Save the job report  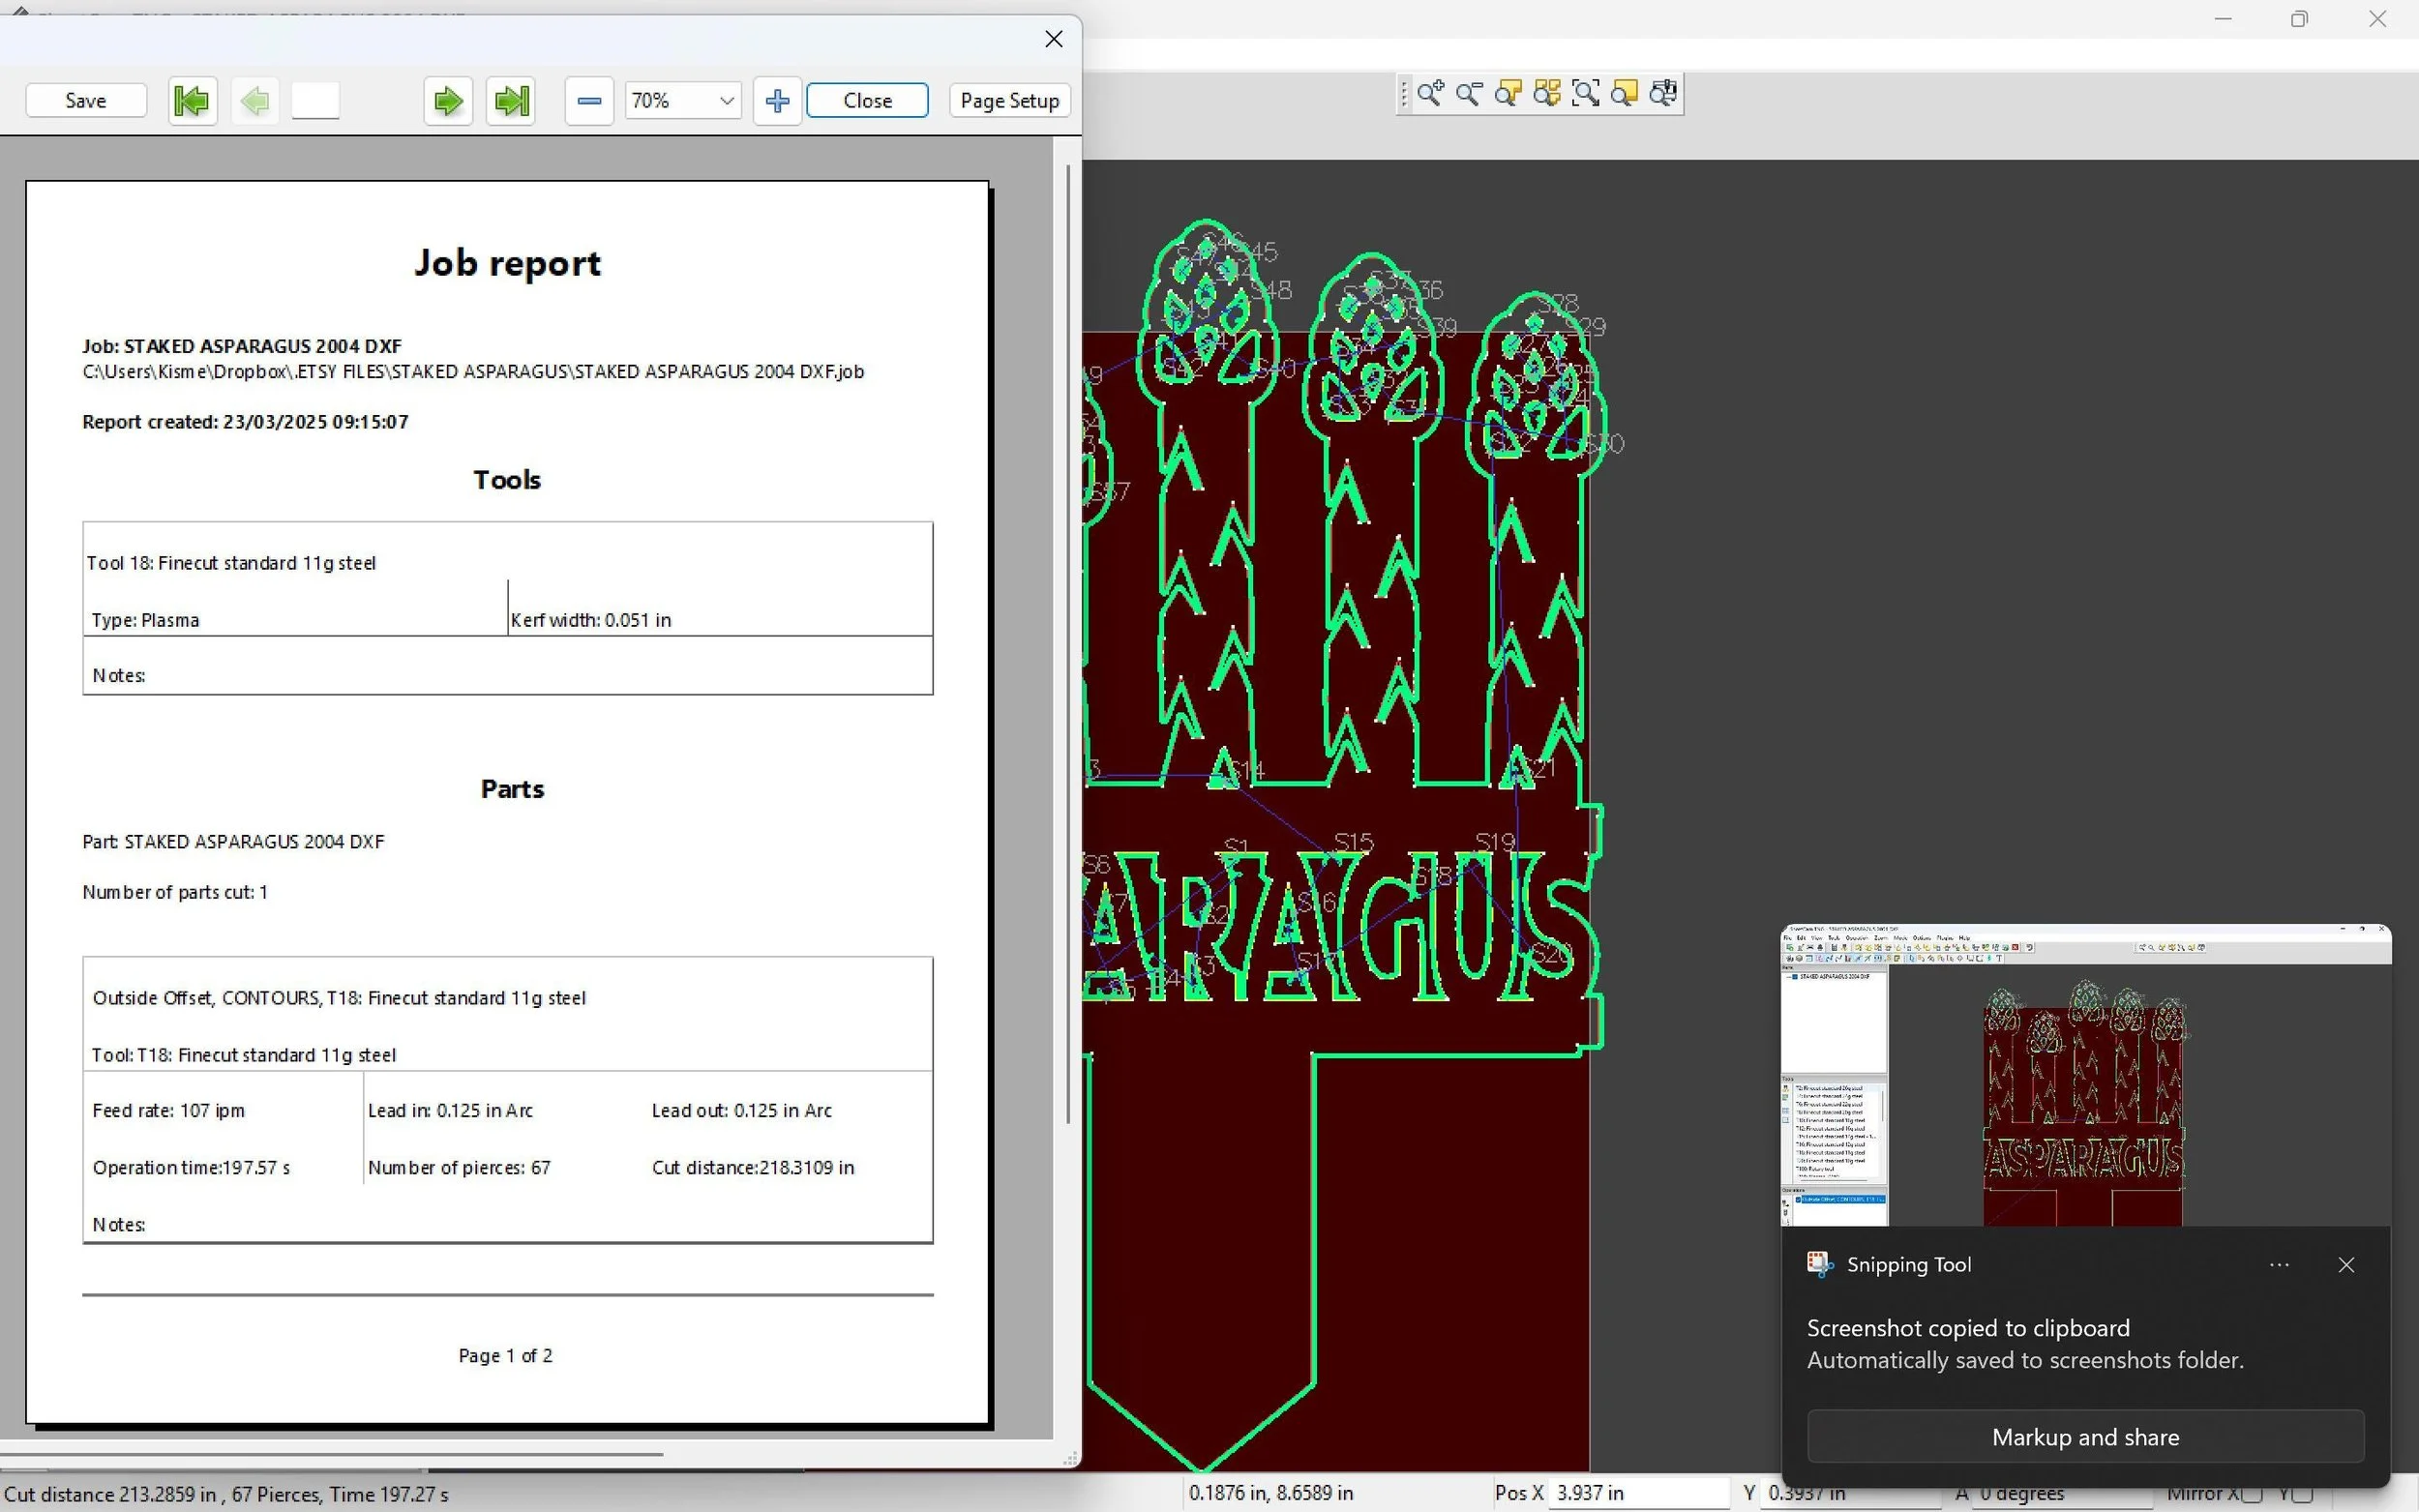point(86,101)
